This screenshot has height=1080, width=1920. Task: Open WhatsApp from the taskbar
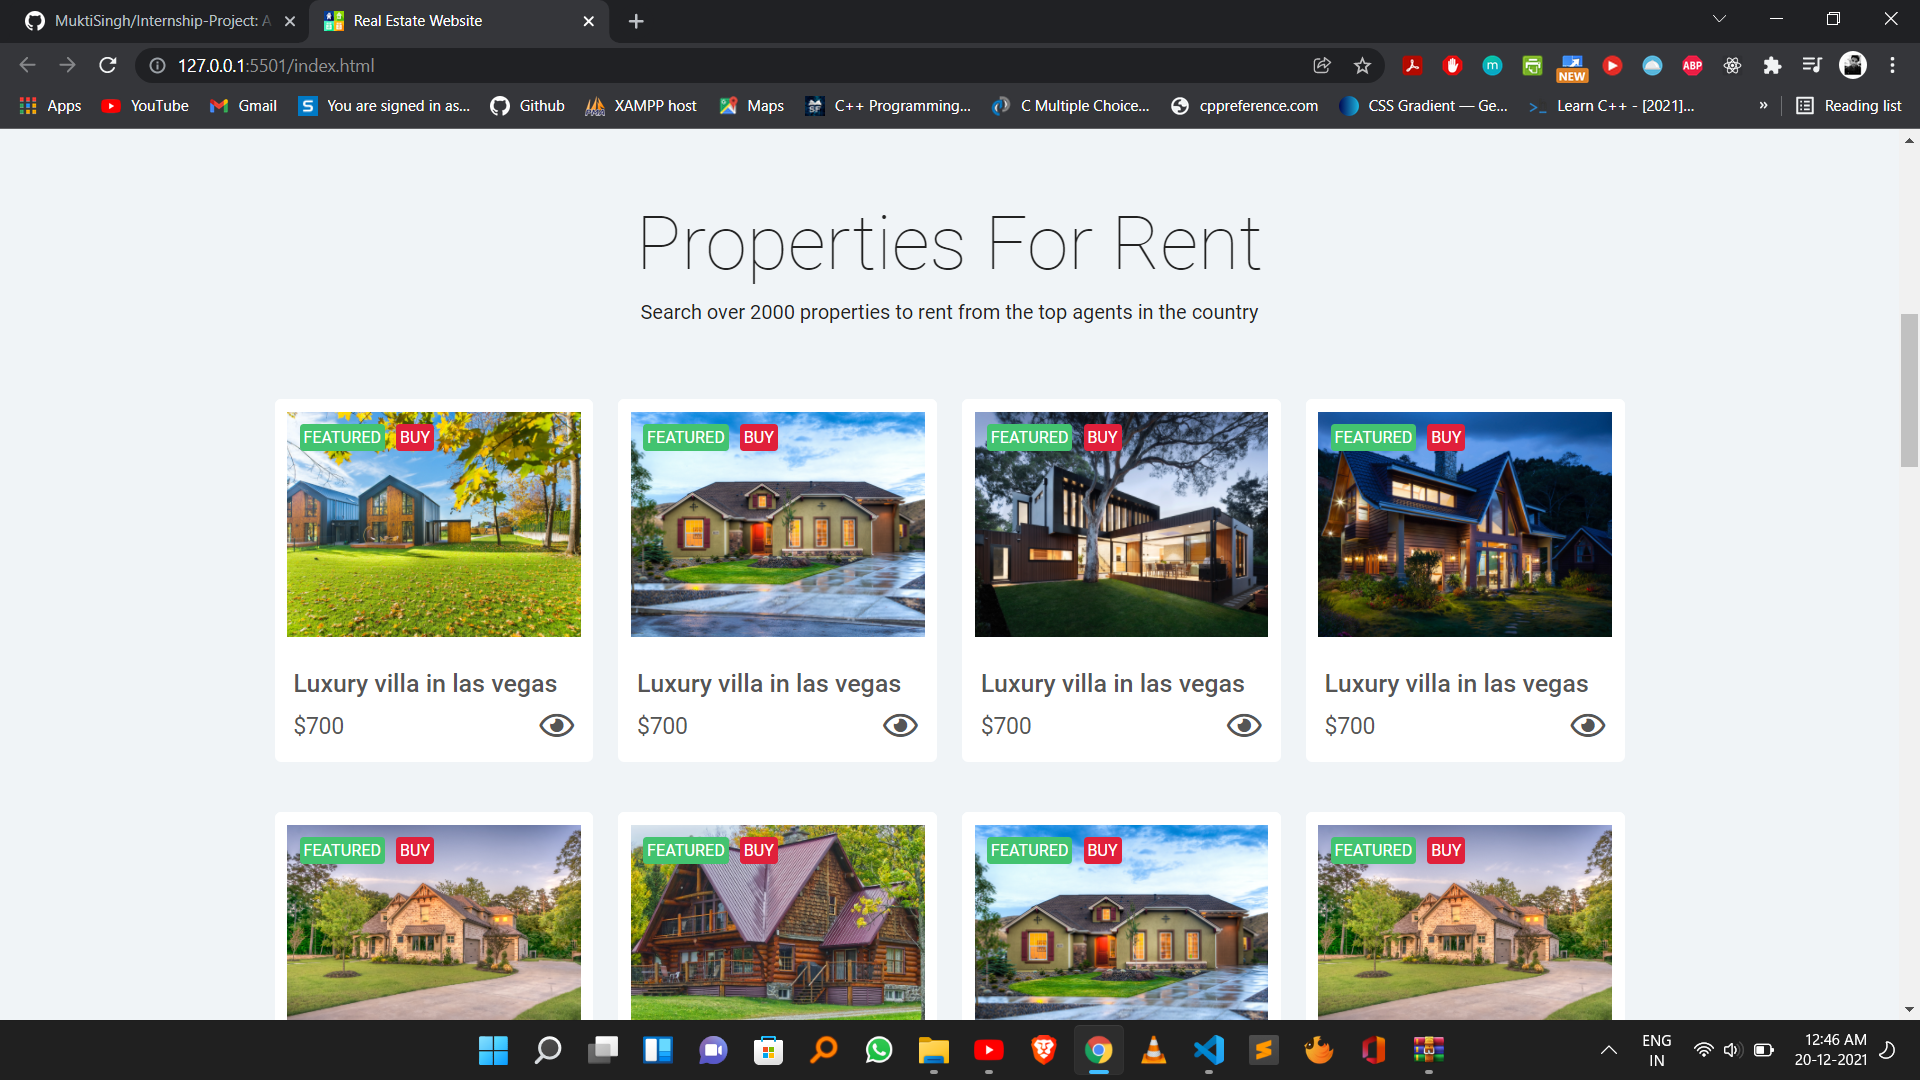coord(879,1050)
